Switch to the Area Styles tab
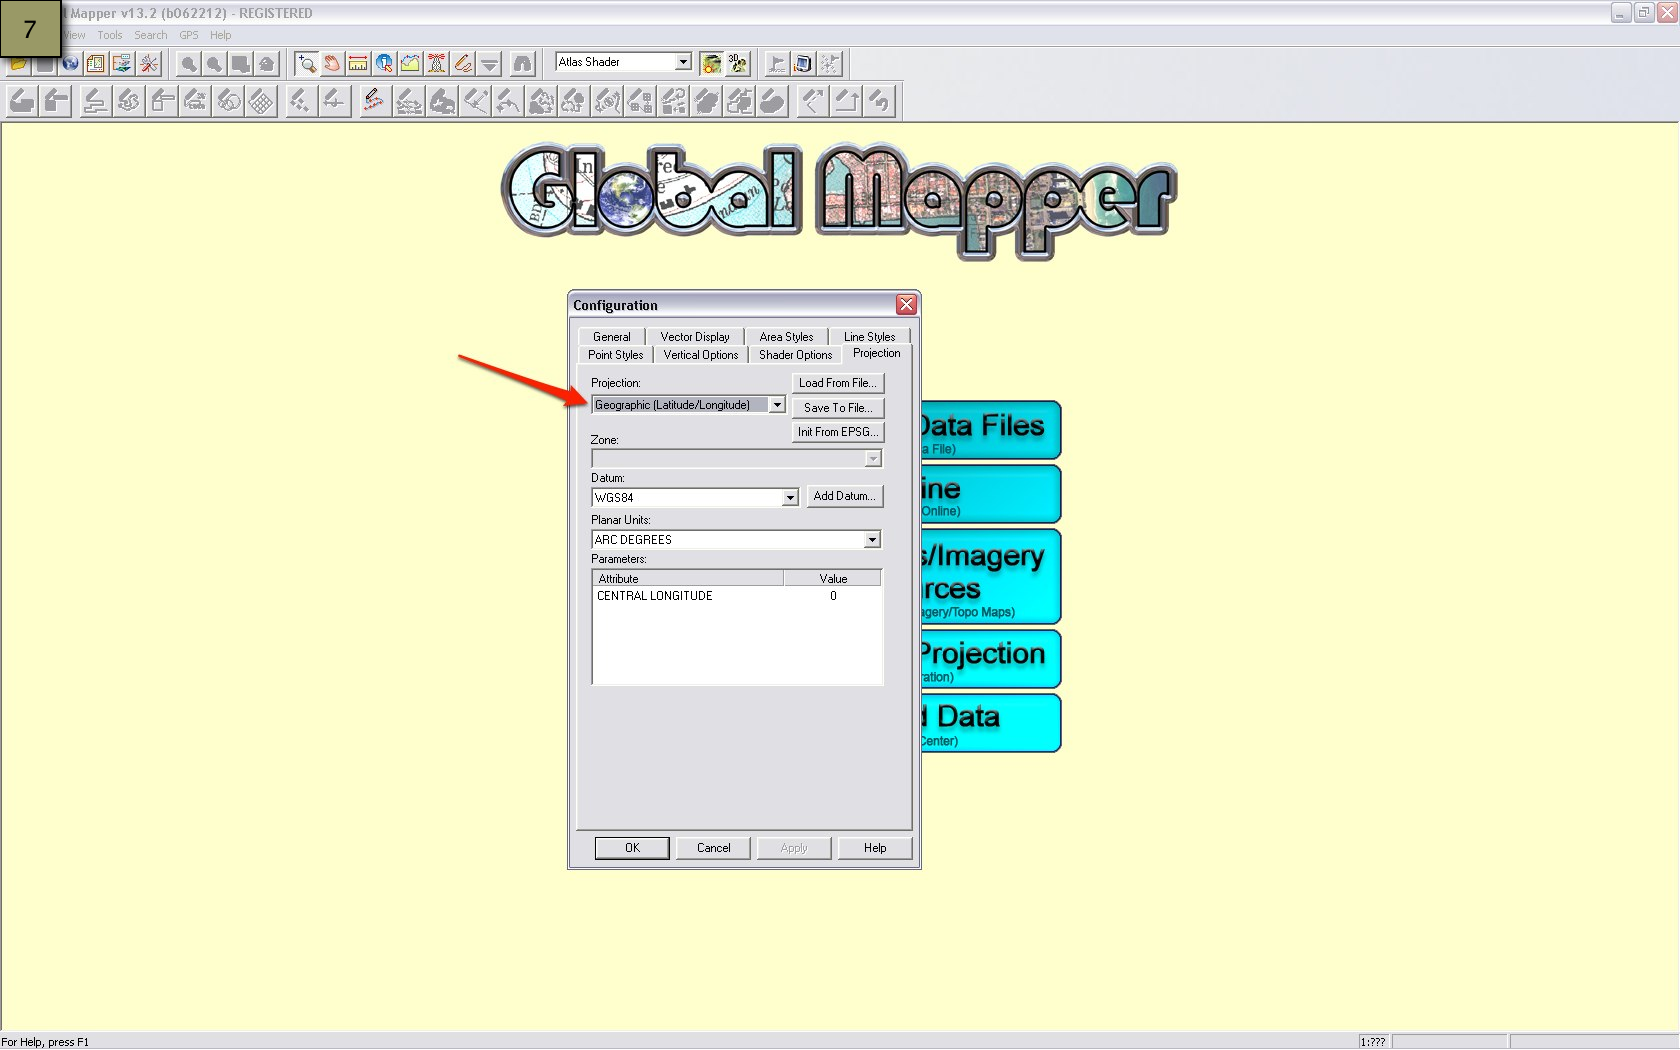Image resolution: width=1680 pixels, height=1050 pixels. (x=786, y=337)
